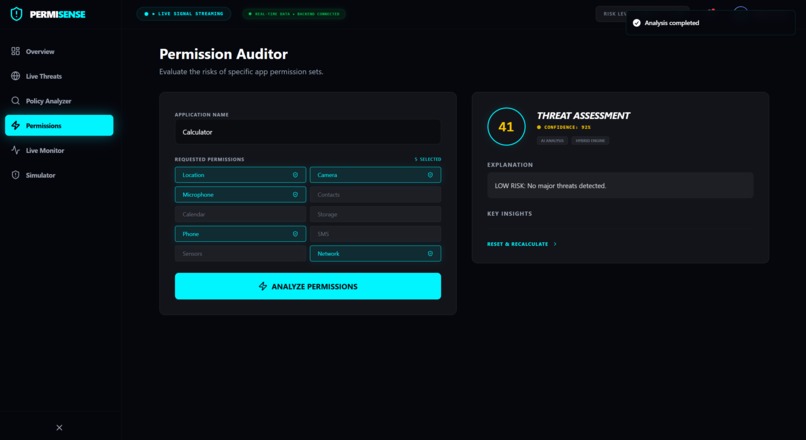Viewport: 806px width, 440px height.
Task: Select the Permissions sidebar item
Action: [x=59, y=125]
